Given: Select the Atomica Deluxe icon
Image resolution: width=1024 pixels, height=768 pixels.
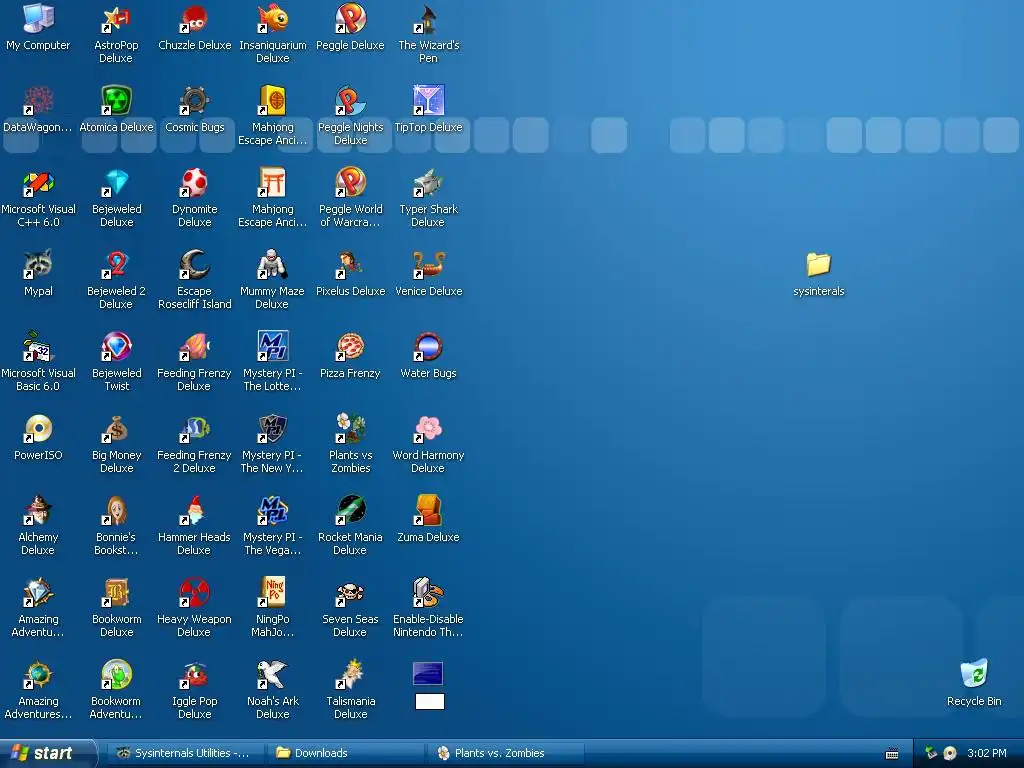Looking at the screenshot, I should pos(116,101).
